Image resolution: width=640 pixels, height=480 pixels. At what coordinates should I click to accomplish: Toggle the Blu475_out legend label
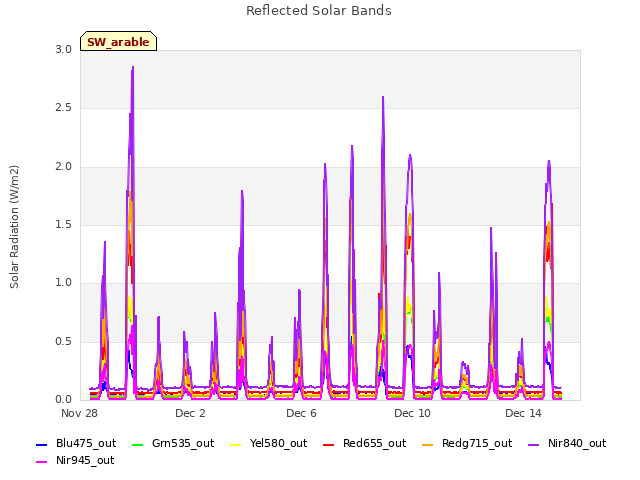click(x=86, y=444)
